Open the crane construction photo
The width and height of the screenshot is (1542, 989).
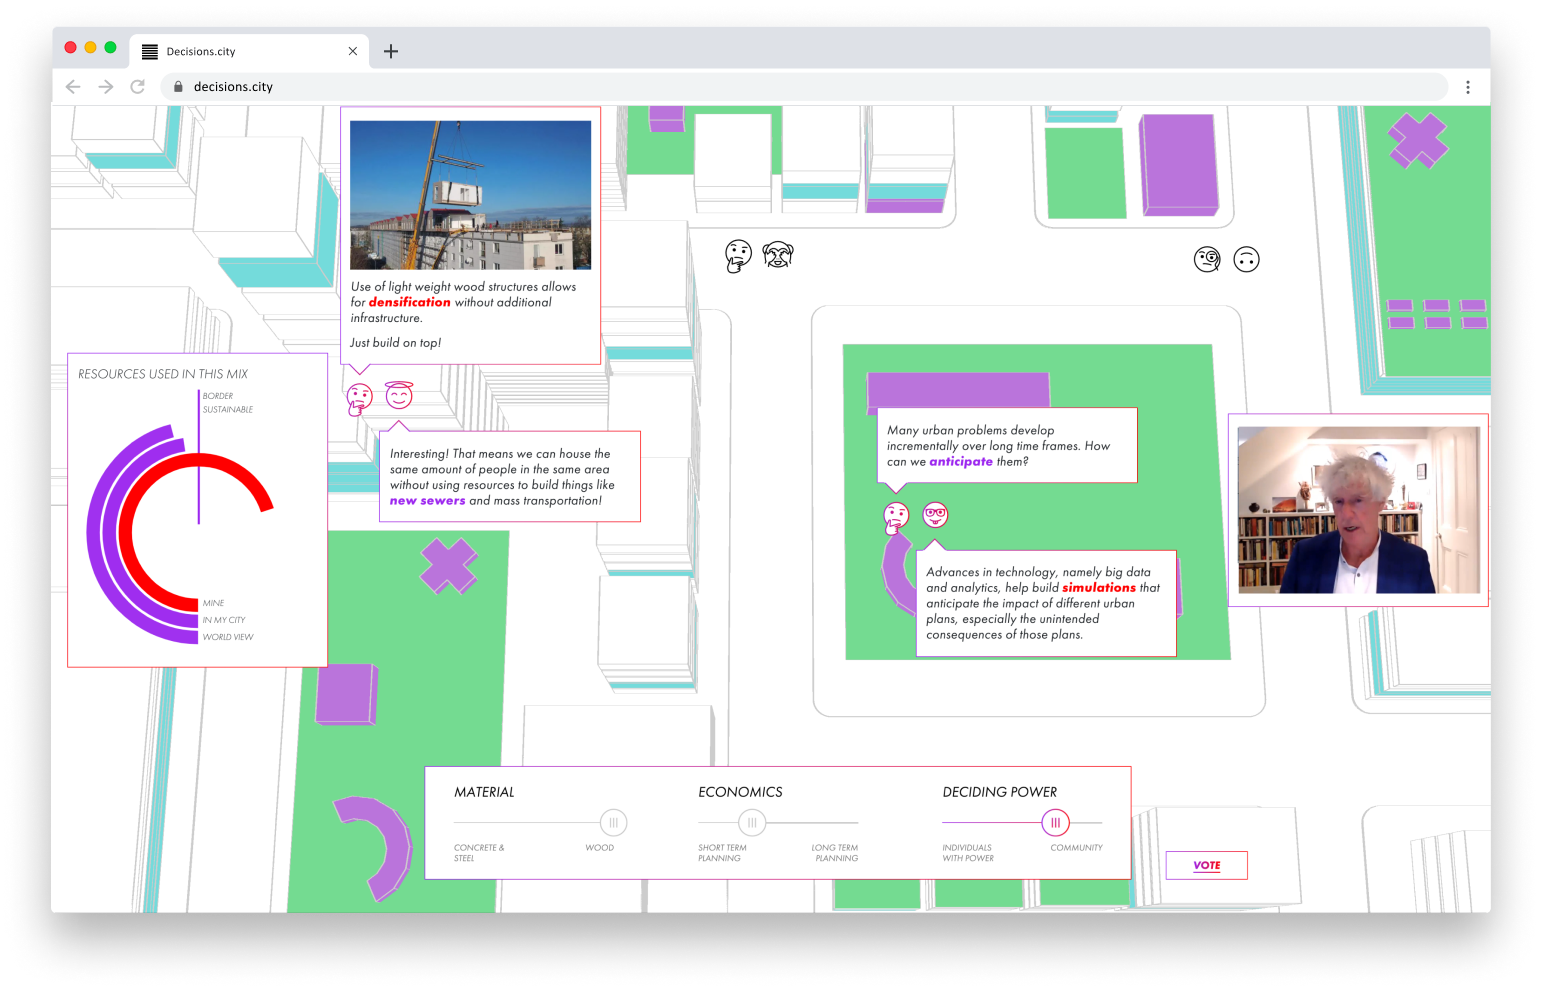[470, 195]
